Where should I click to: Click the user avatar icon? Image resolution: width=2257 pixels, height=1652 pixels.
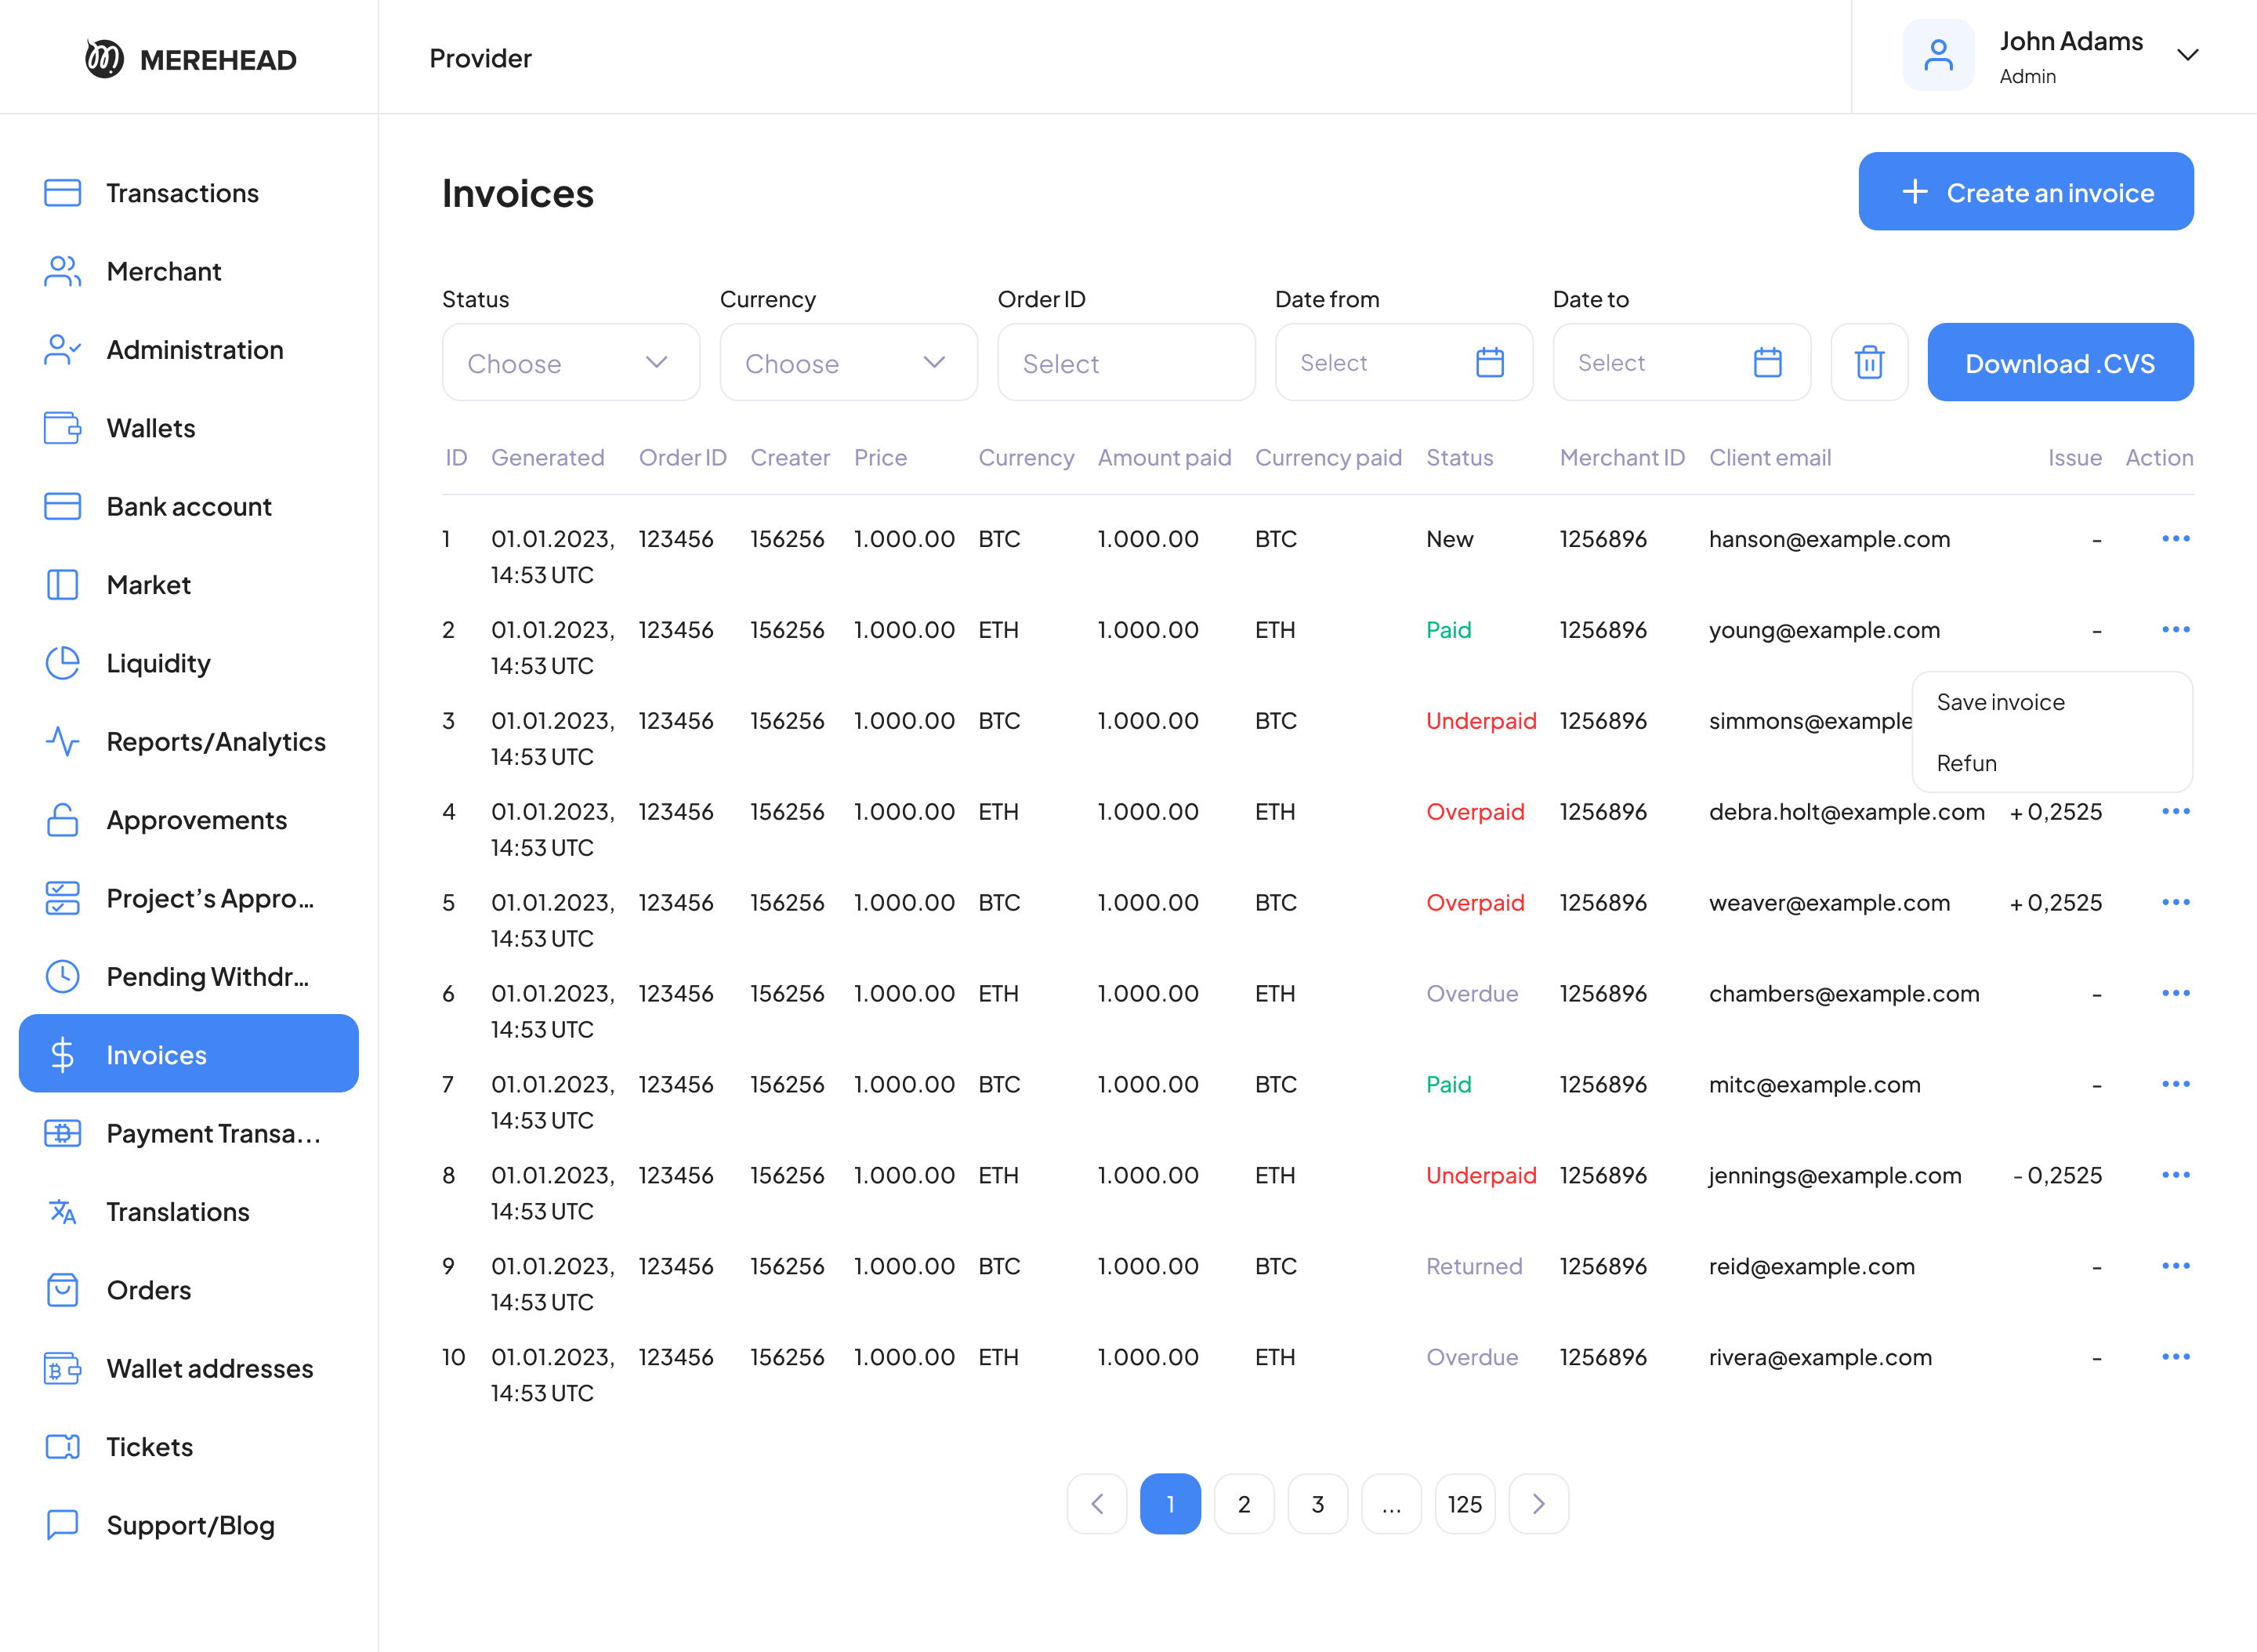tap(1937, 56)
